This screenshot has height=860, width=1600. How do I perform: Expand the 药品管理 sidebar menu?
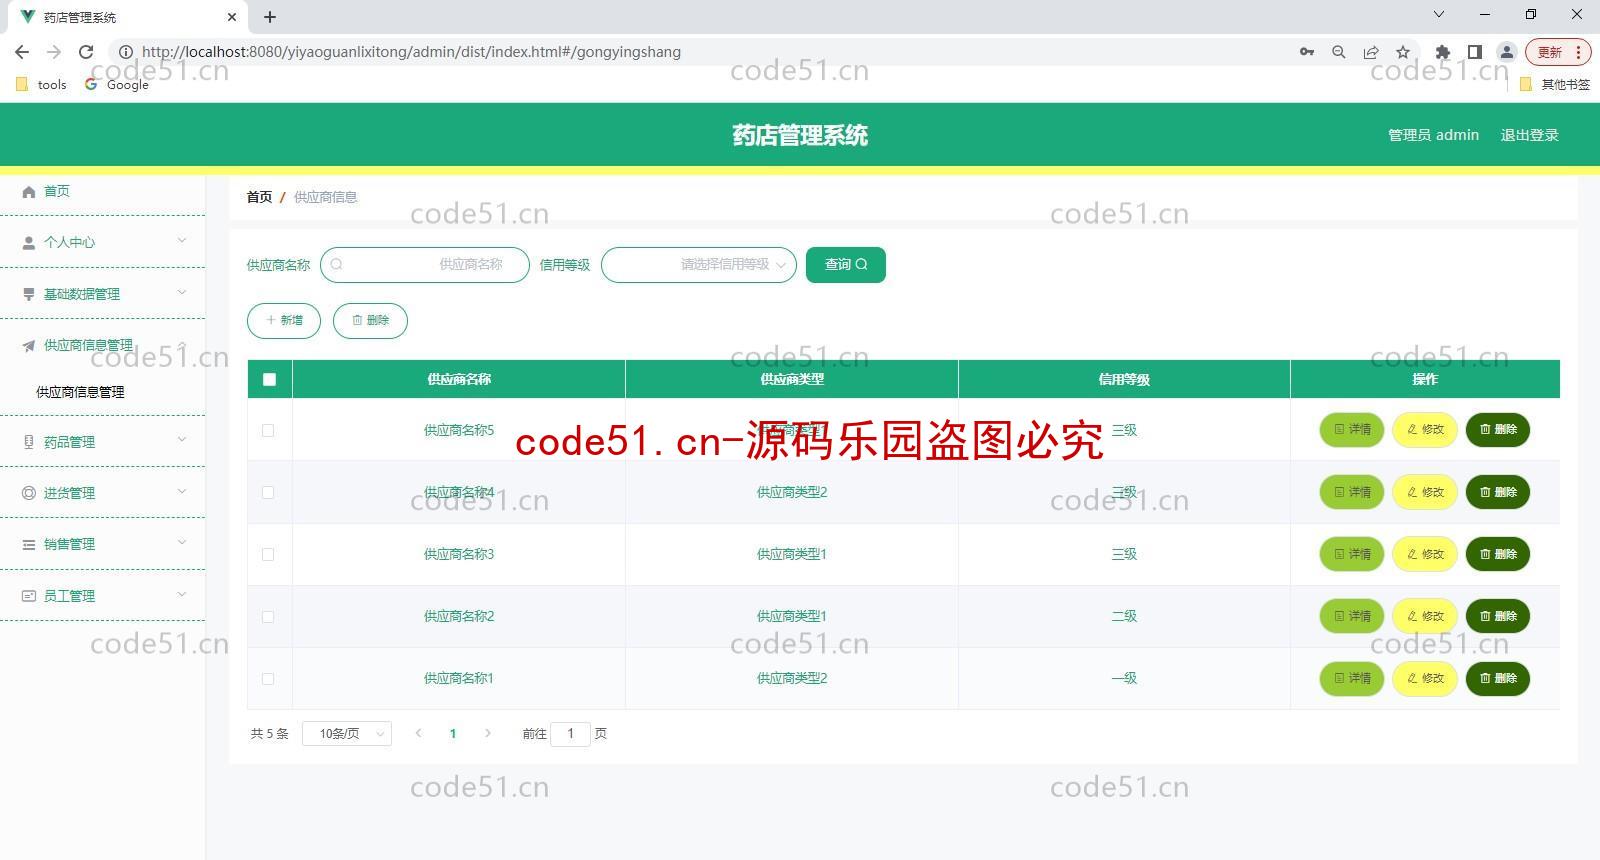(103, 441)
